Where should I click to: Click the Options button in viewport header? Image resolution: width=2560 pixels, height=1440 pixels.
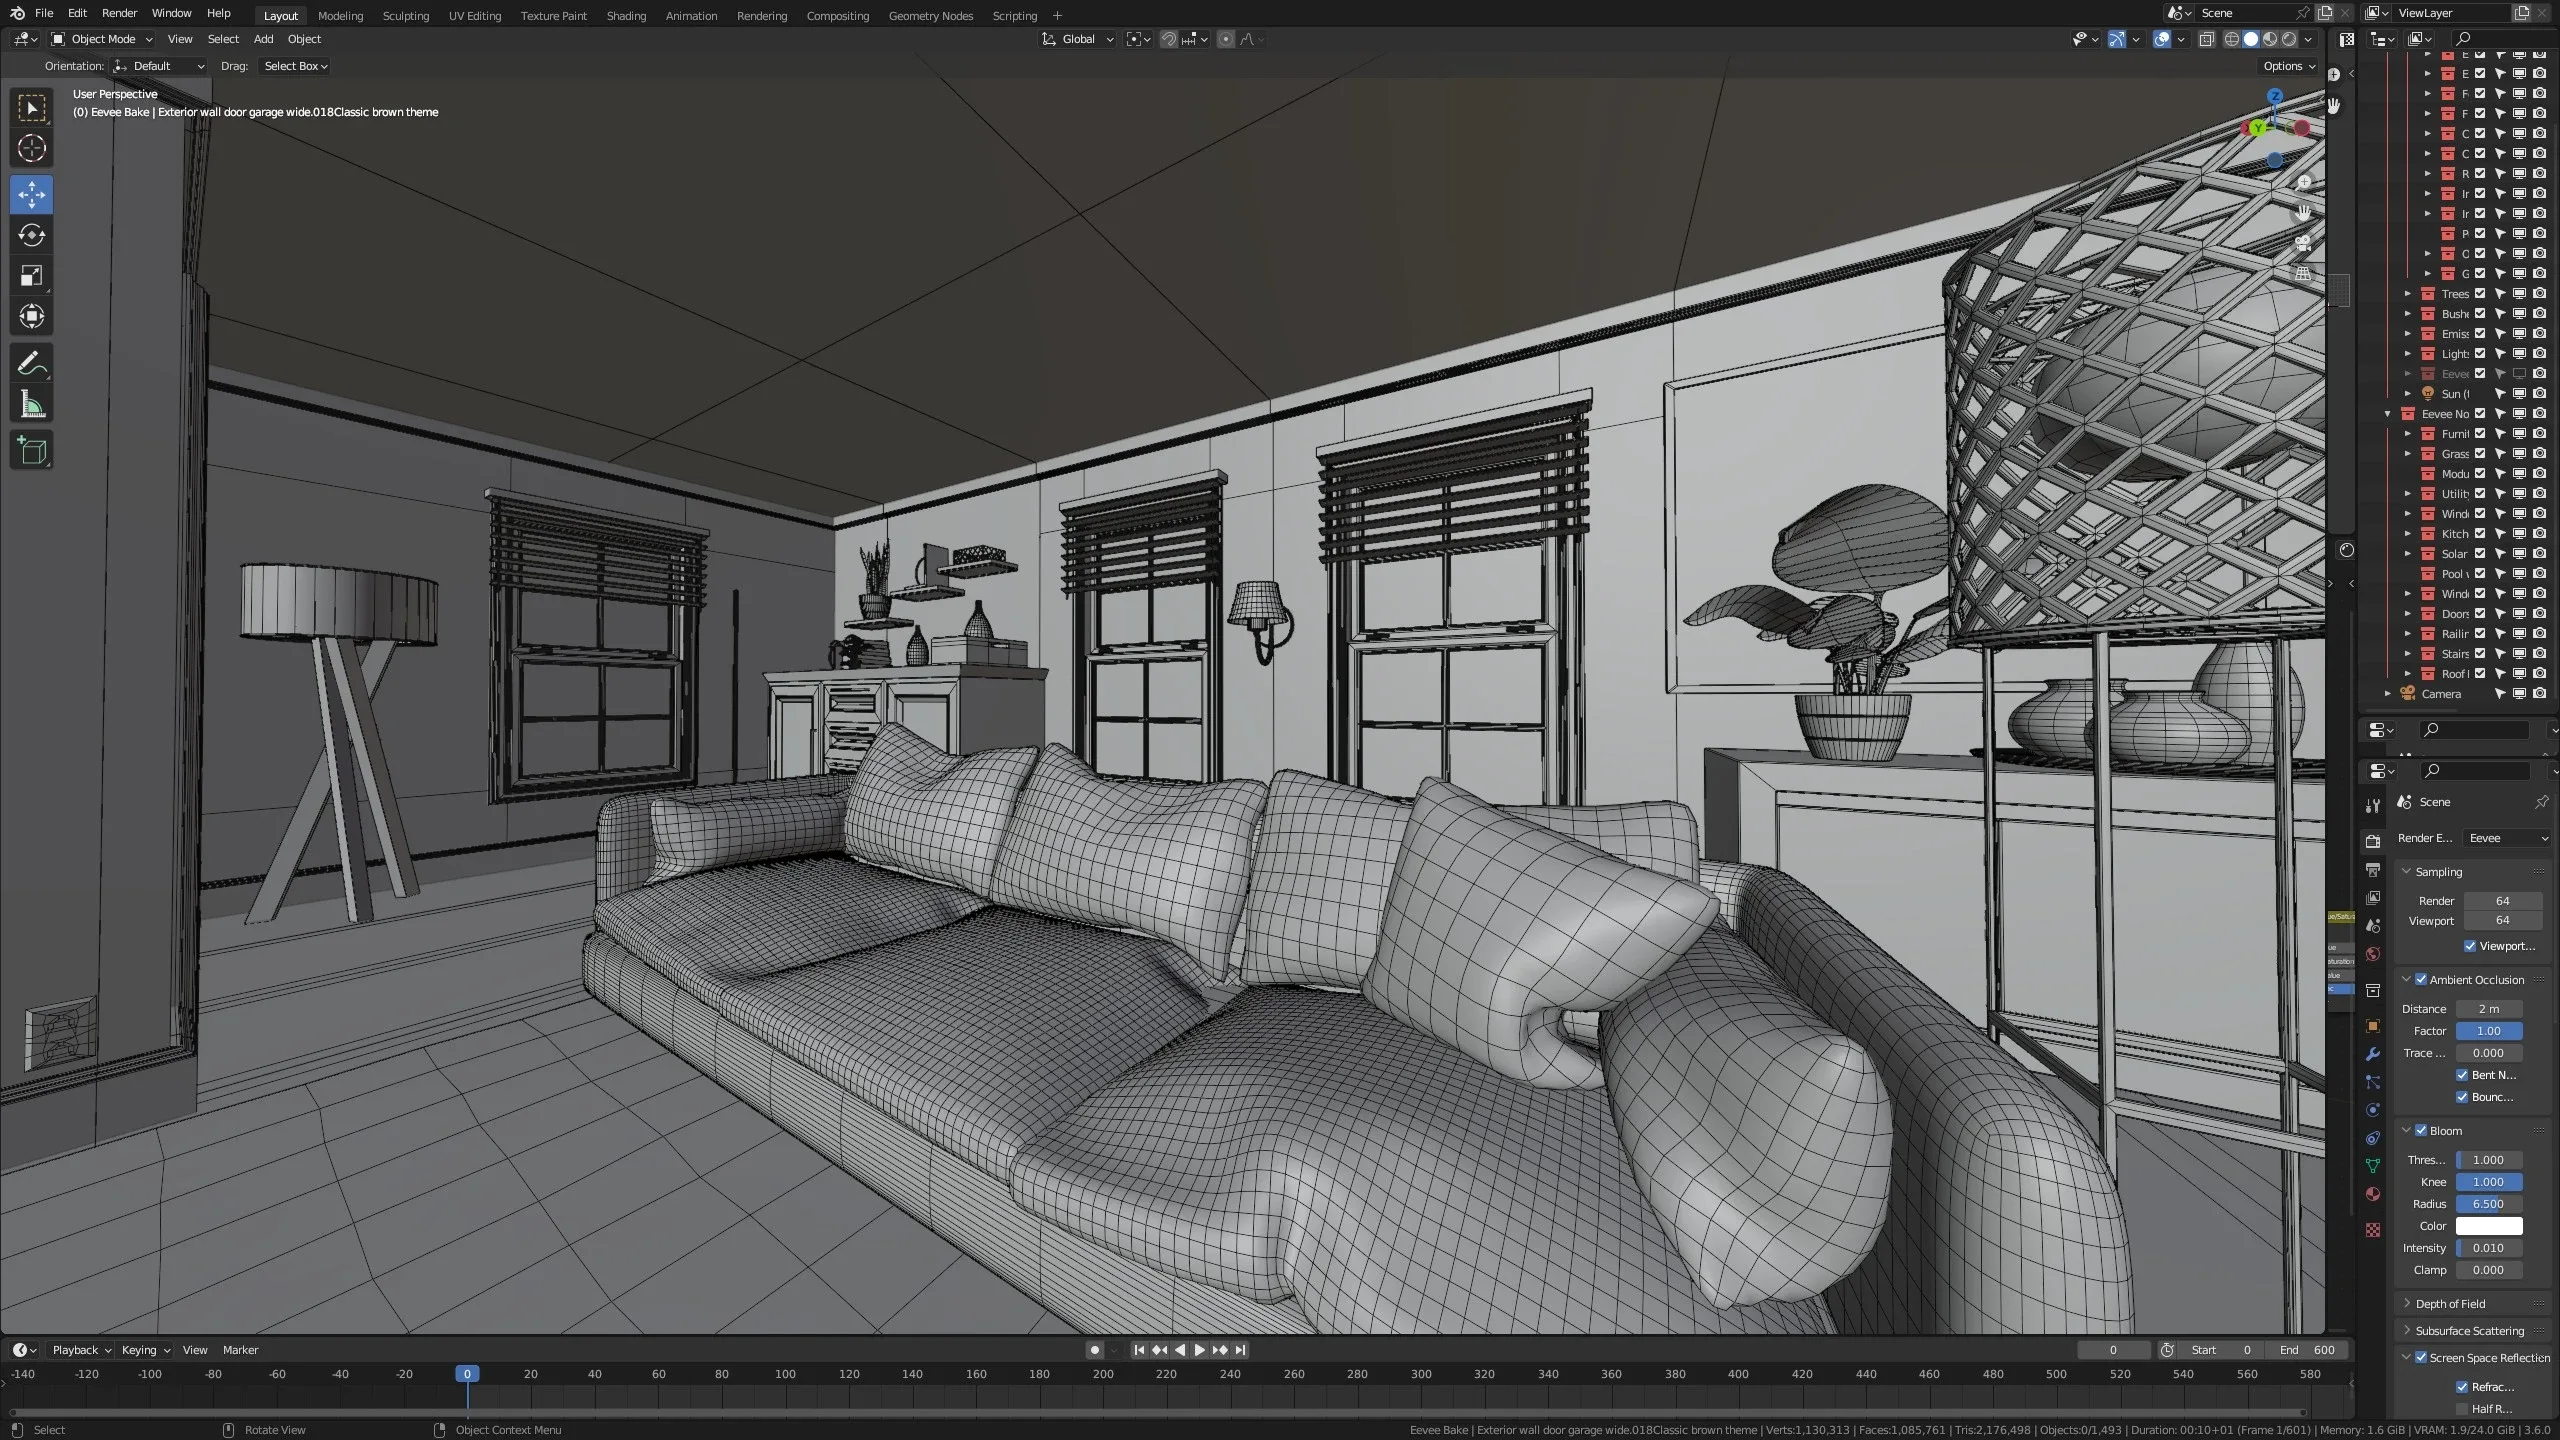point(2286,65)
